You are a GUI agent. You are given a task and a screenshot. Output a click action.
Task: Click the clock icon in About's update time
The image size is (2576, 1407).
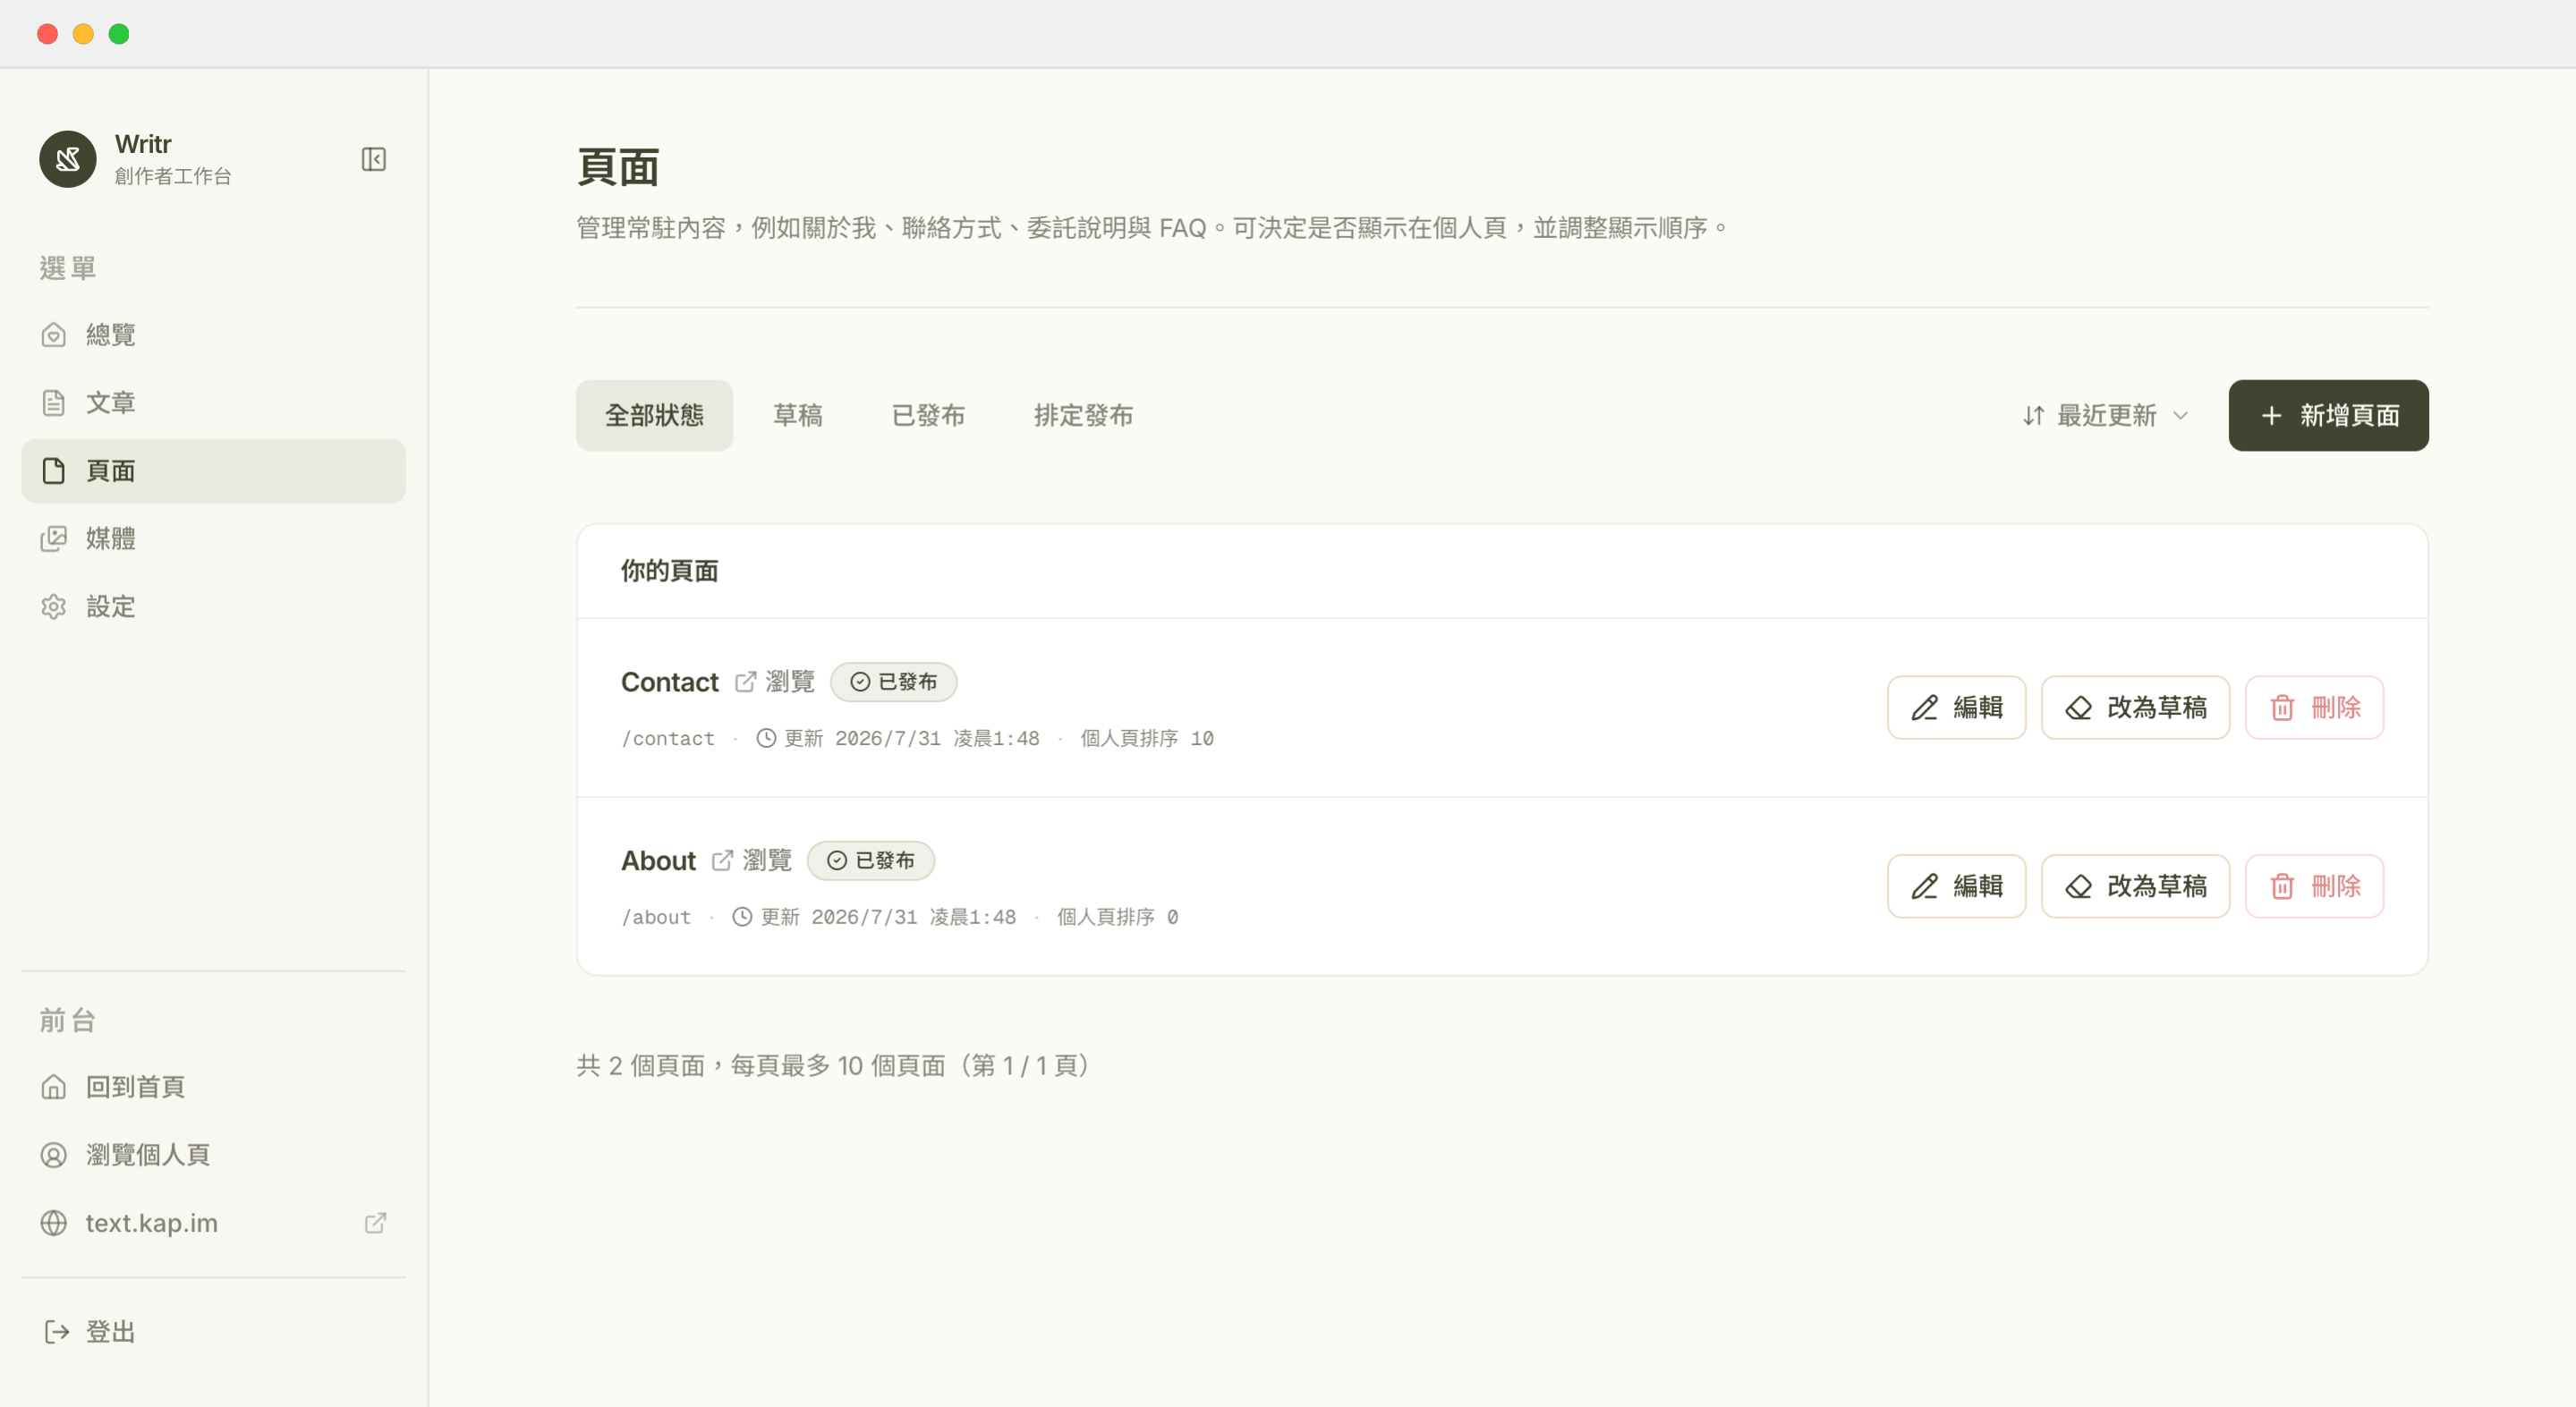point(742,917)
